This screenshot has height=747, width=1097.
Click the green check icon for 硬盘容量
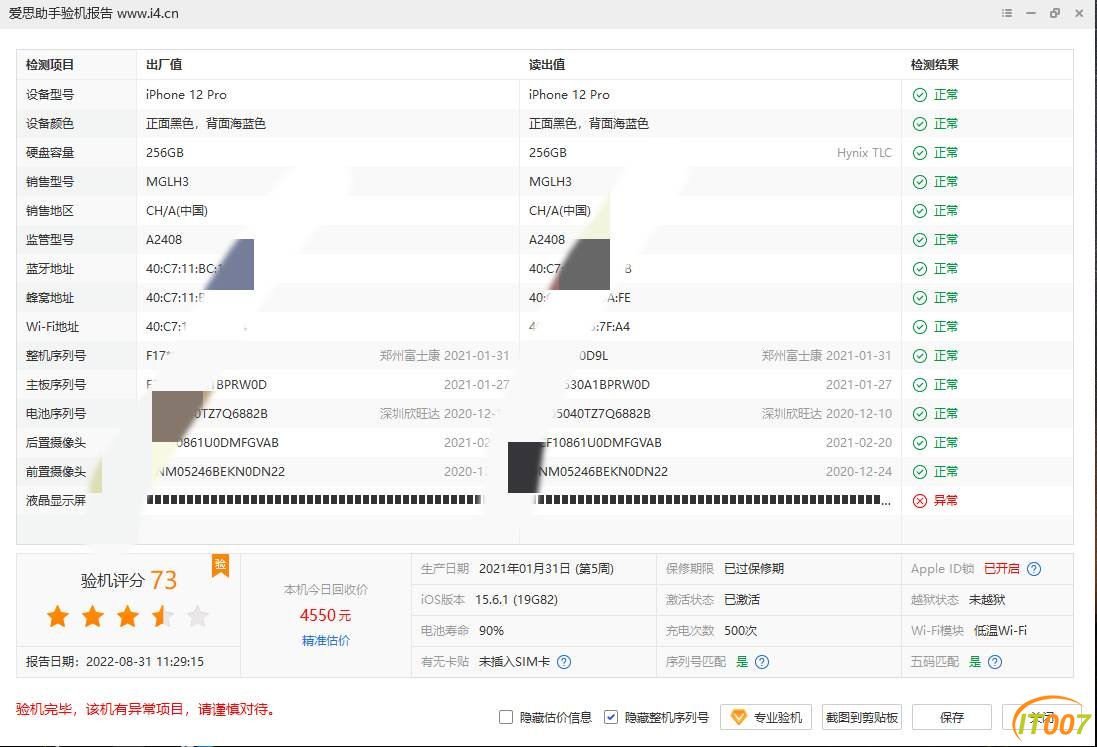pos(920,153)
